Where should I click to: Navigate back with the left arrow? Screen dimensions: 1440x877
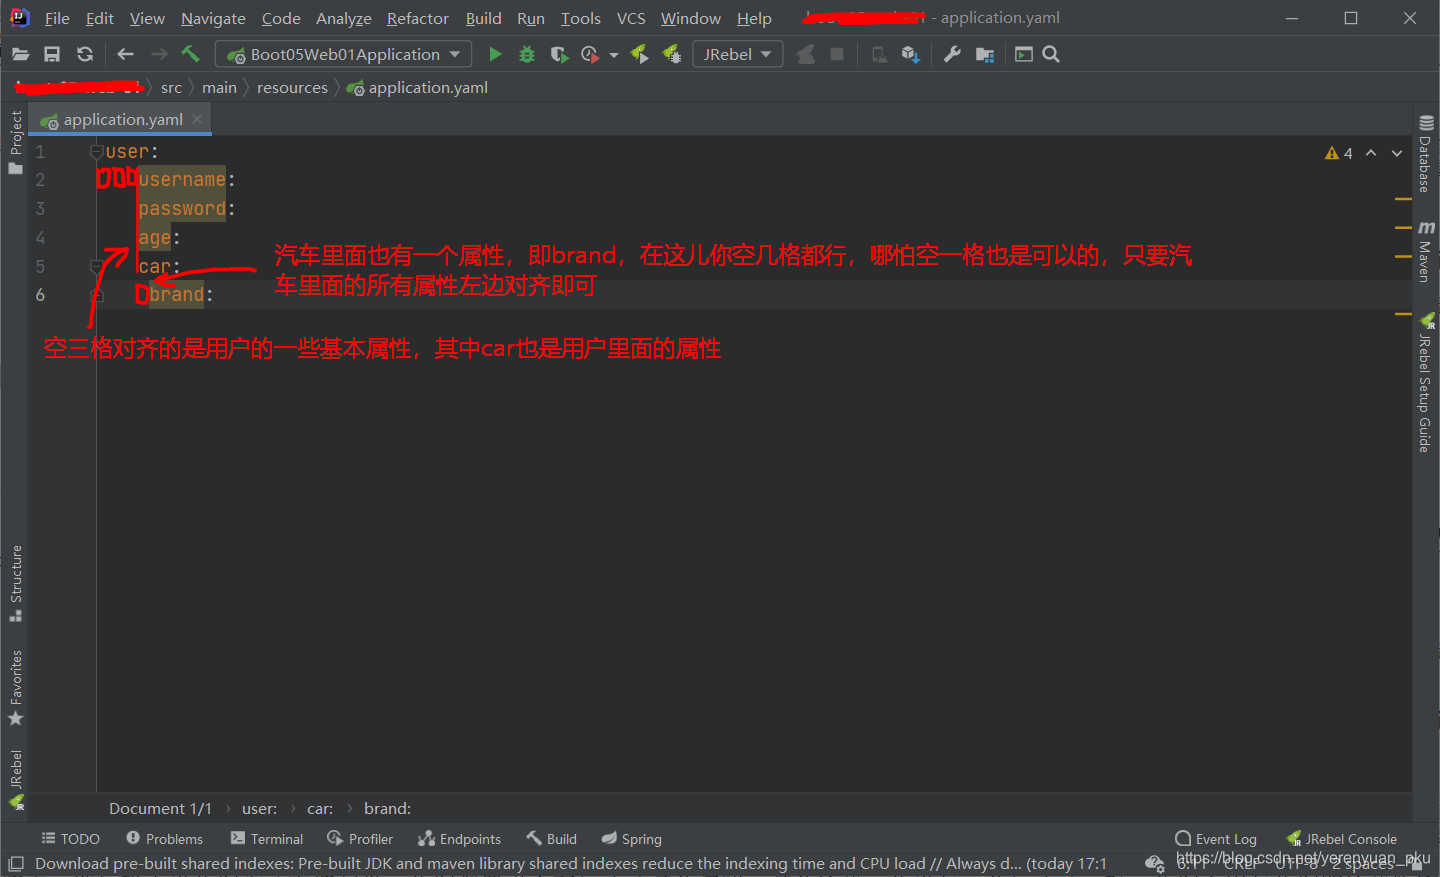(125, 54)
